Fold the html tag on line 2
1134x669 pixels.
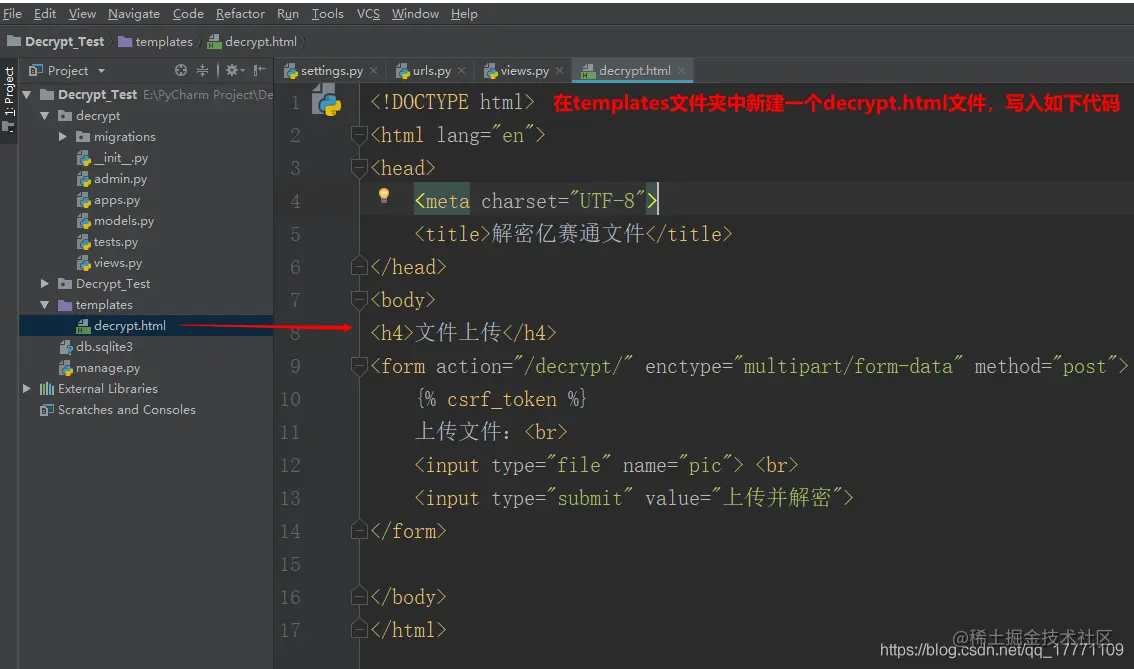(x=359, y=135)
